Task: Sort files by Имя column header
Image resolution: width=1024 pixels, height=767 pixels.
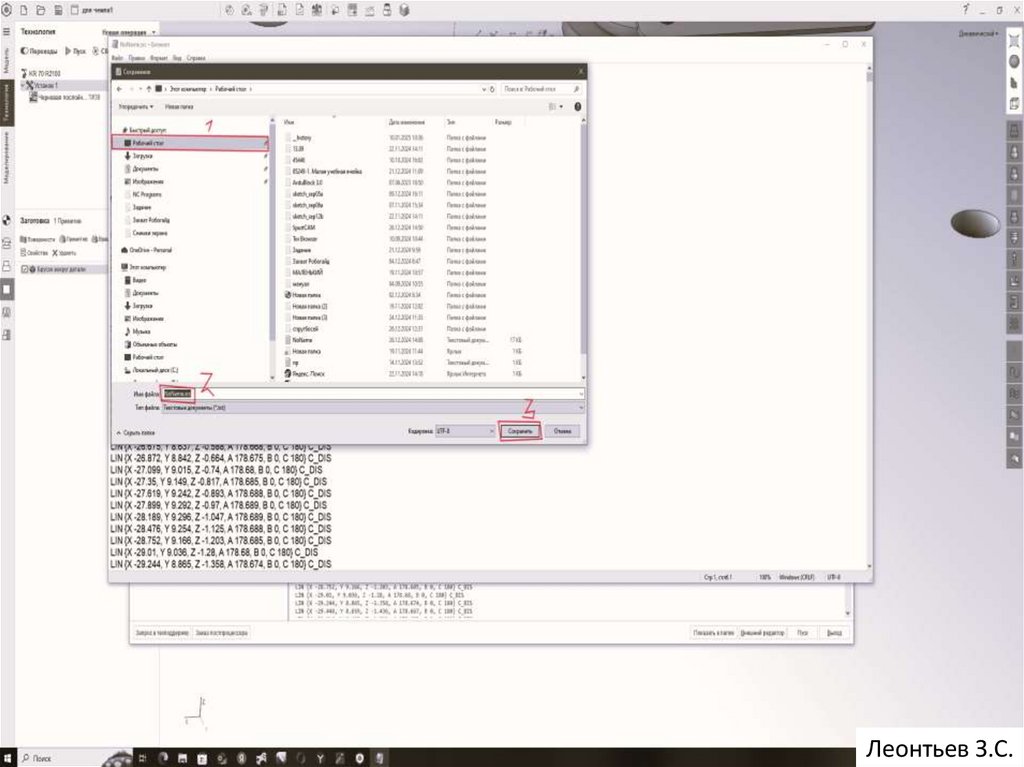Action: point(289,122)
